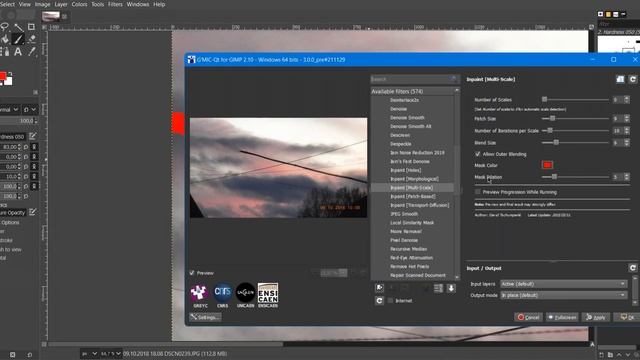The height and width of the screenshot is (360, 640).
Task: Click the red foreground color swatch
Action: pos(2,76)
